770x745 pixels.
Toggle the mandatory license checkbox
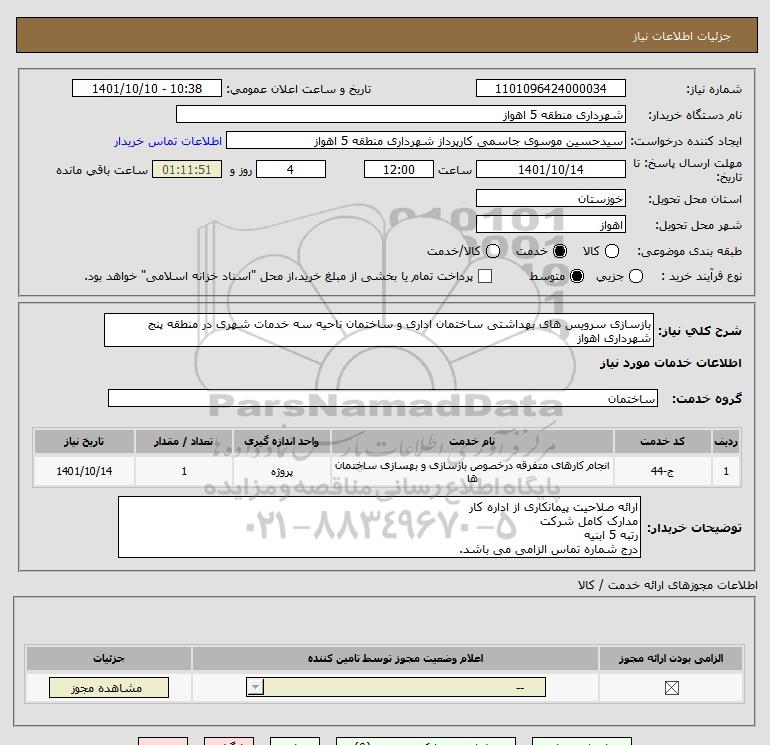[671, 688]
